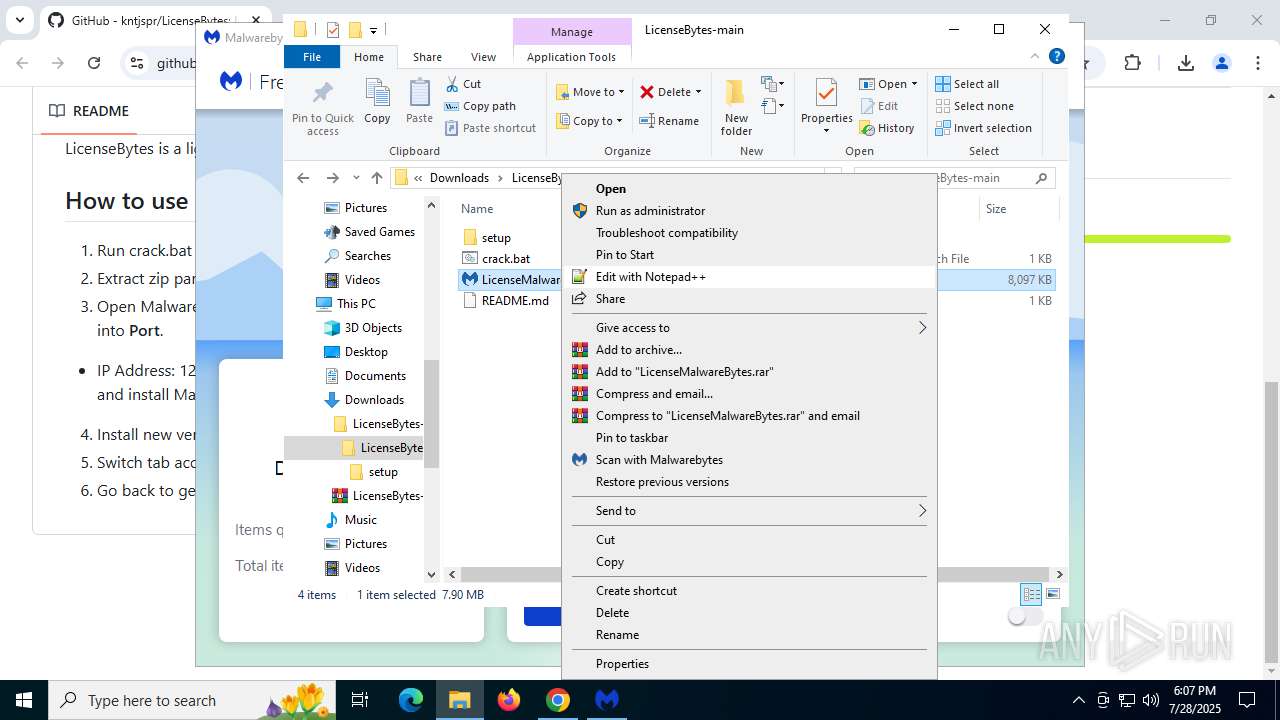
Task: Open Chrome tab search dropdown arrow
Action: click(x=19, y=20)
